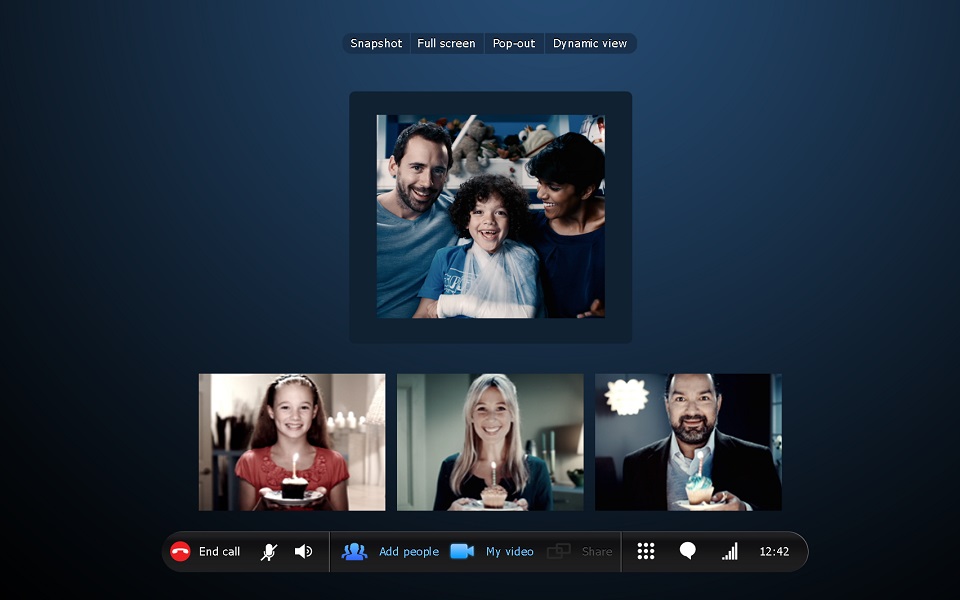Click the My video text label
The width and height of the screenshot is (960, 600).
pyautogui.click(x=510, y=551)
